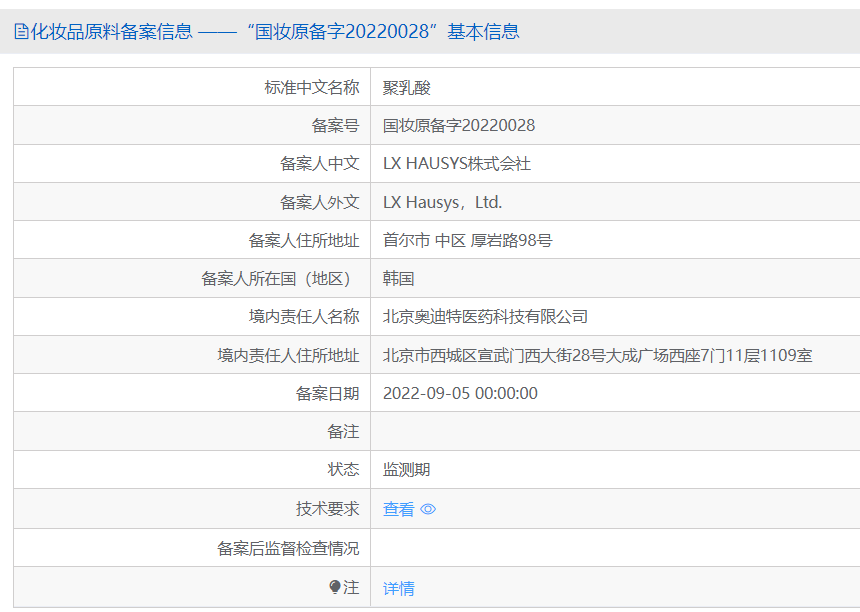Click the country value 韩国
The height and width of the screenshot is (612, 860).
click(399, 278)
